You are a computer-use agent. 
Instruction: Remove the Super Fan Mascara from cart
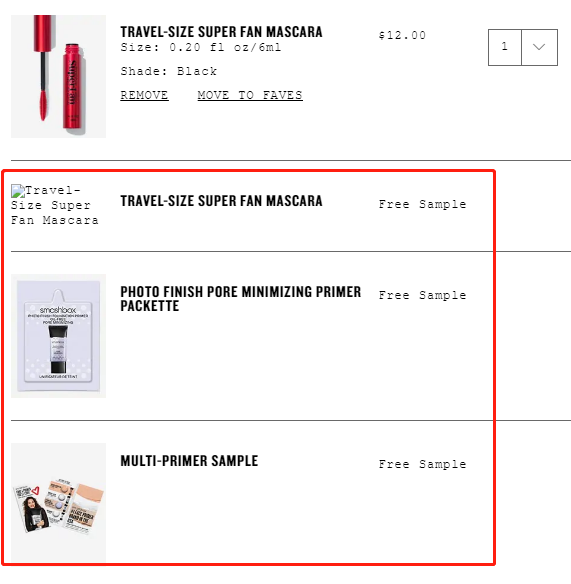point(144,95)
